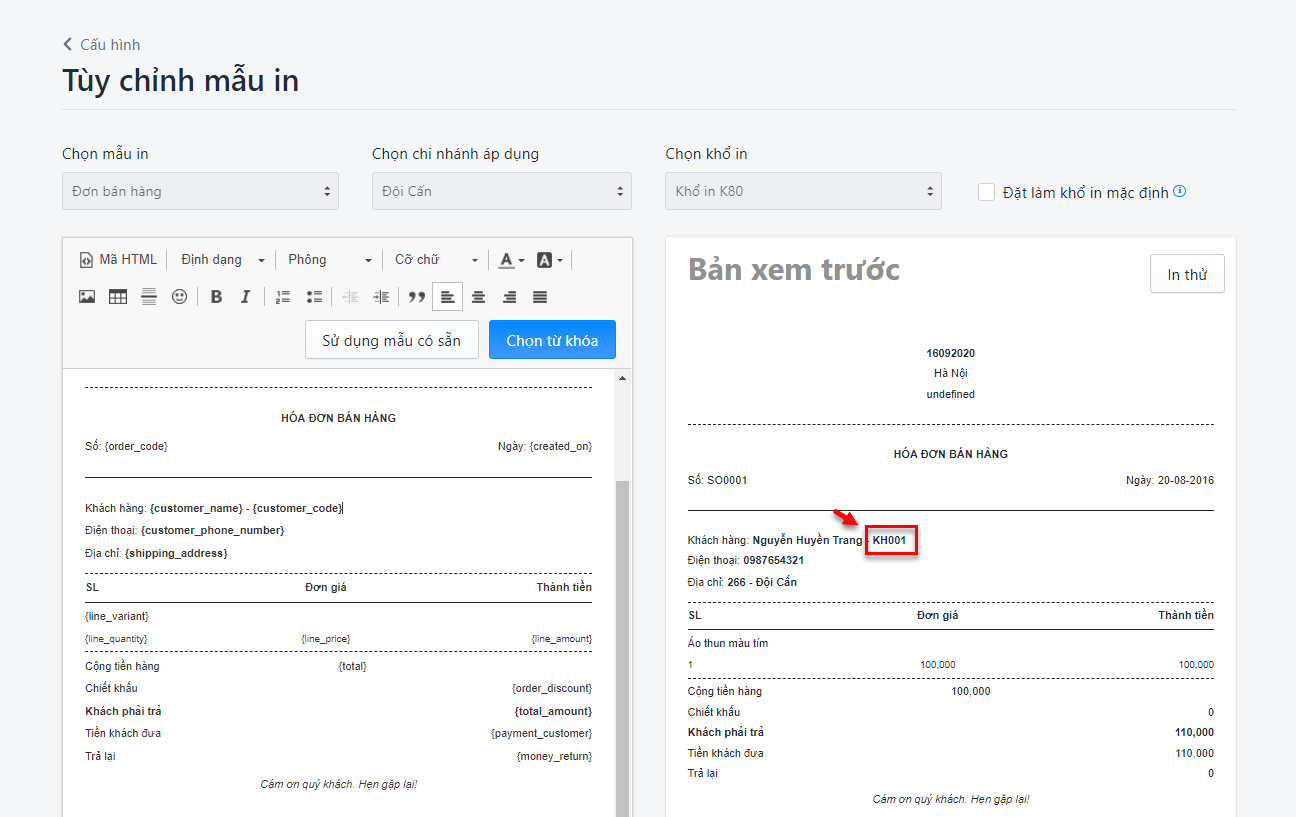Expand the "Chọn chi nhánh áp dụng" dropdown
Image resolution: width=1296 pixels, height=817 pixels.
point(501,191)
